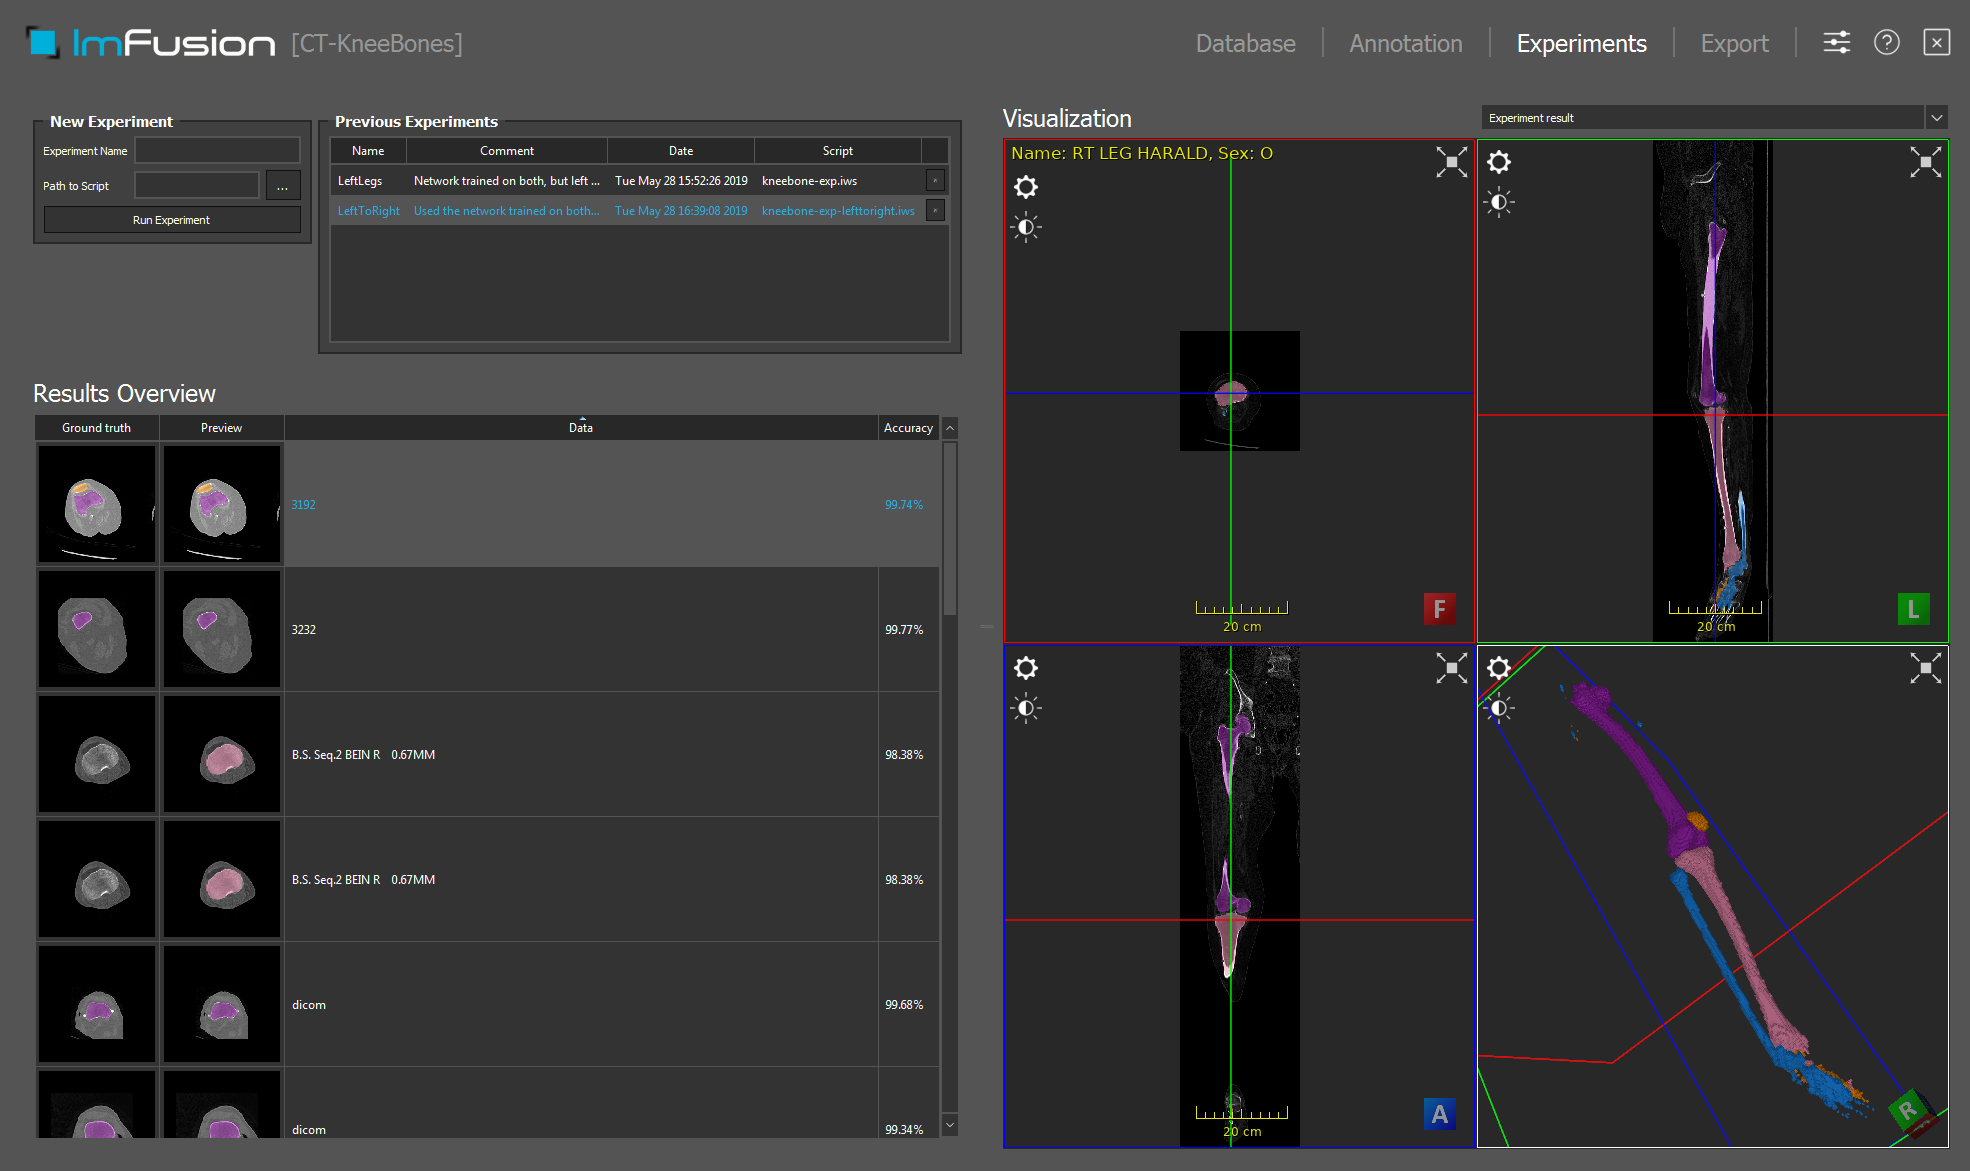Switch to the Annotation tab
1970x1171 pixels.
point(1405,43)
